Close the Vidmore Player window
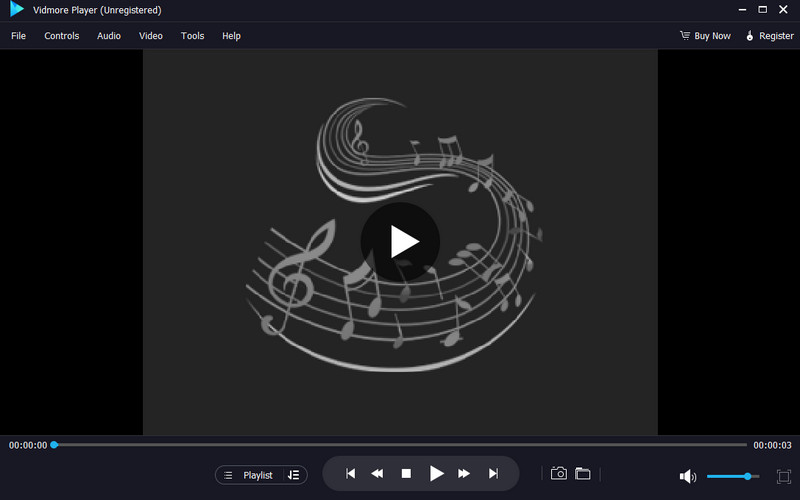Screen dimensions: 800x500 click(783, 9)
